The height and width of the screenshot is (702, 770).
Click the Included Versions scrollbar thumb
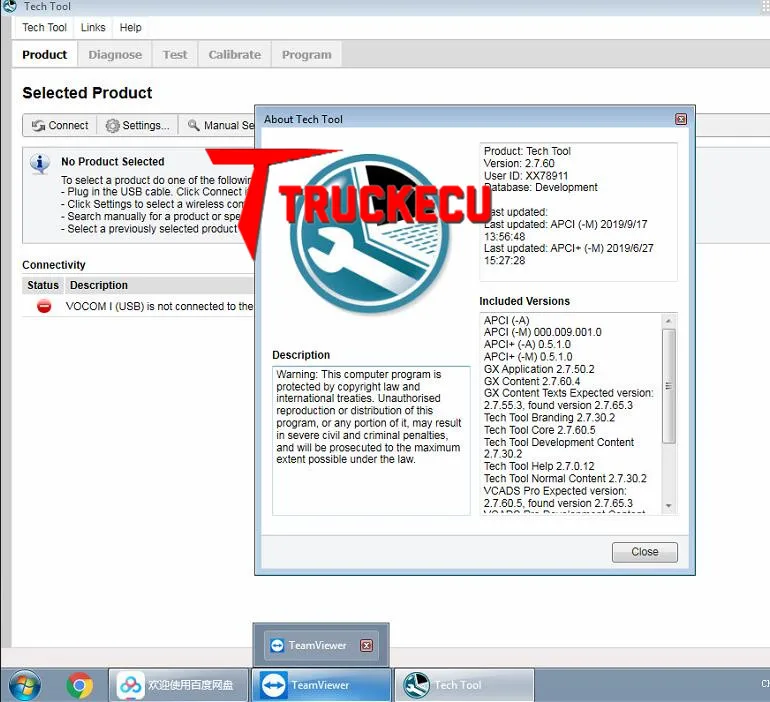668,386
